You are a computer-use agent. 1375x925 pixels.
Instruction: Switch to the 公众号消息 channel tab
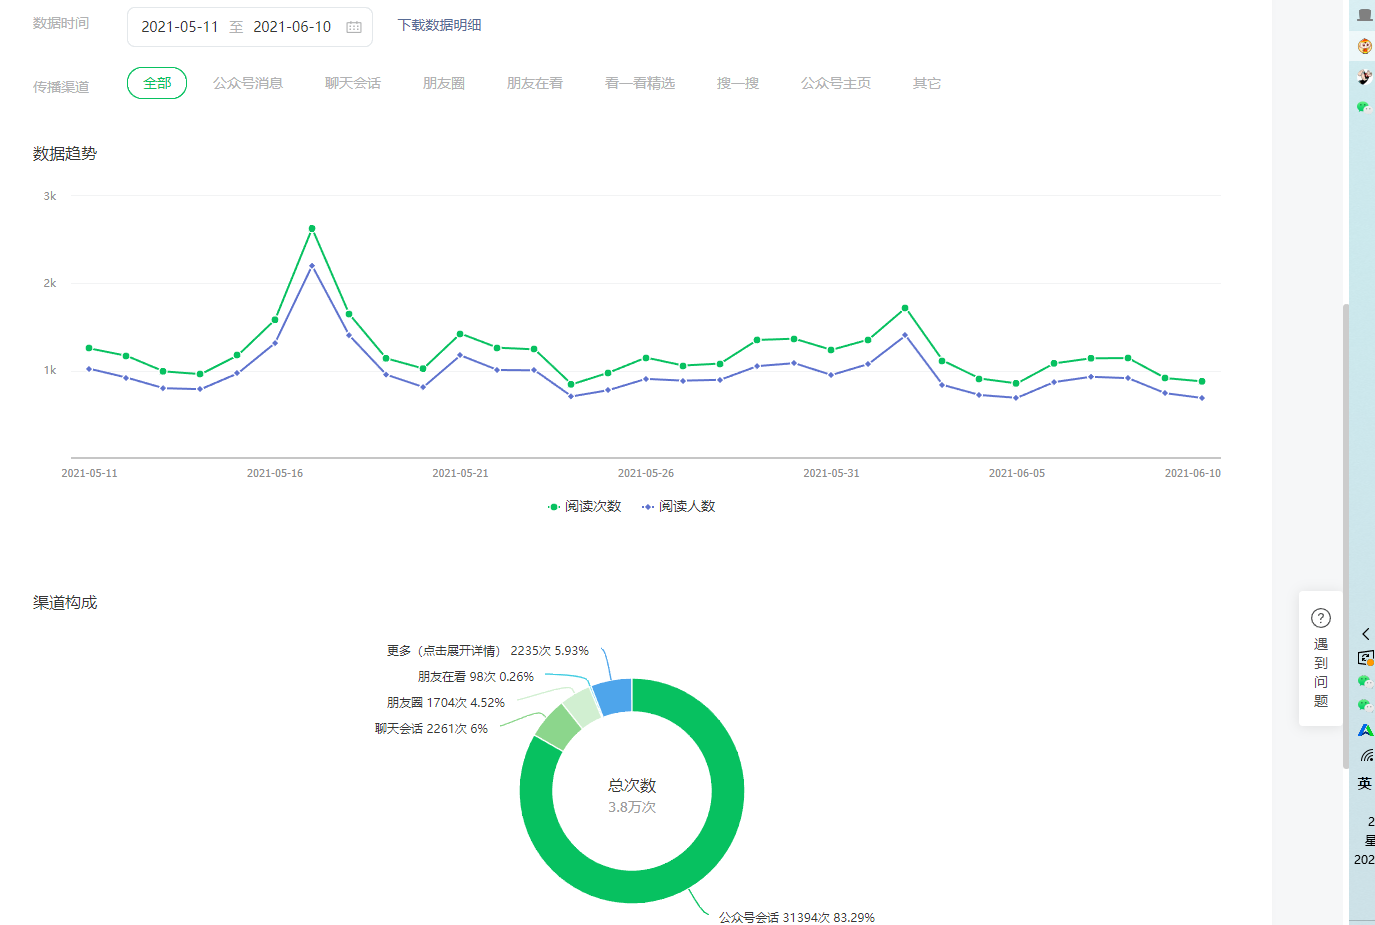tap(248, 83)
